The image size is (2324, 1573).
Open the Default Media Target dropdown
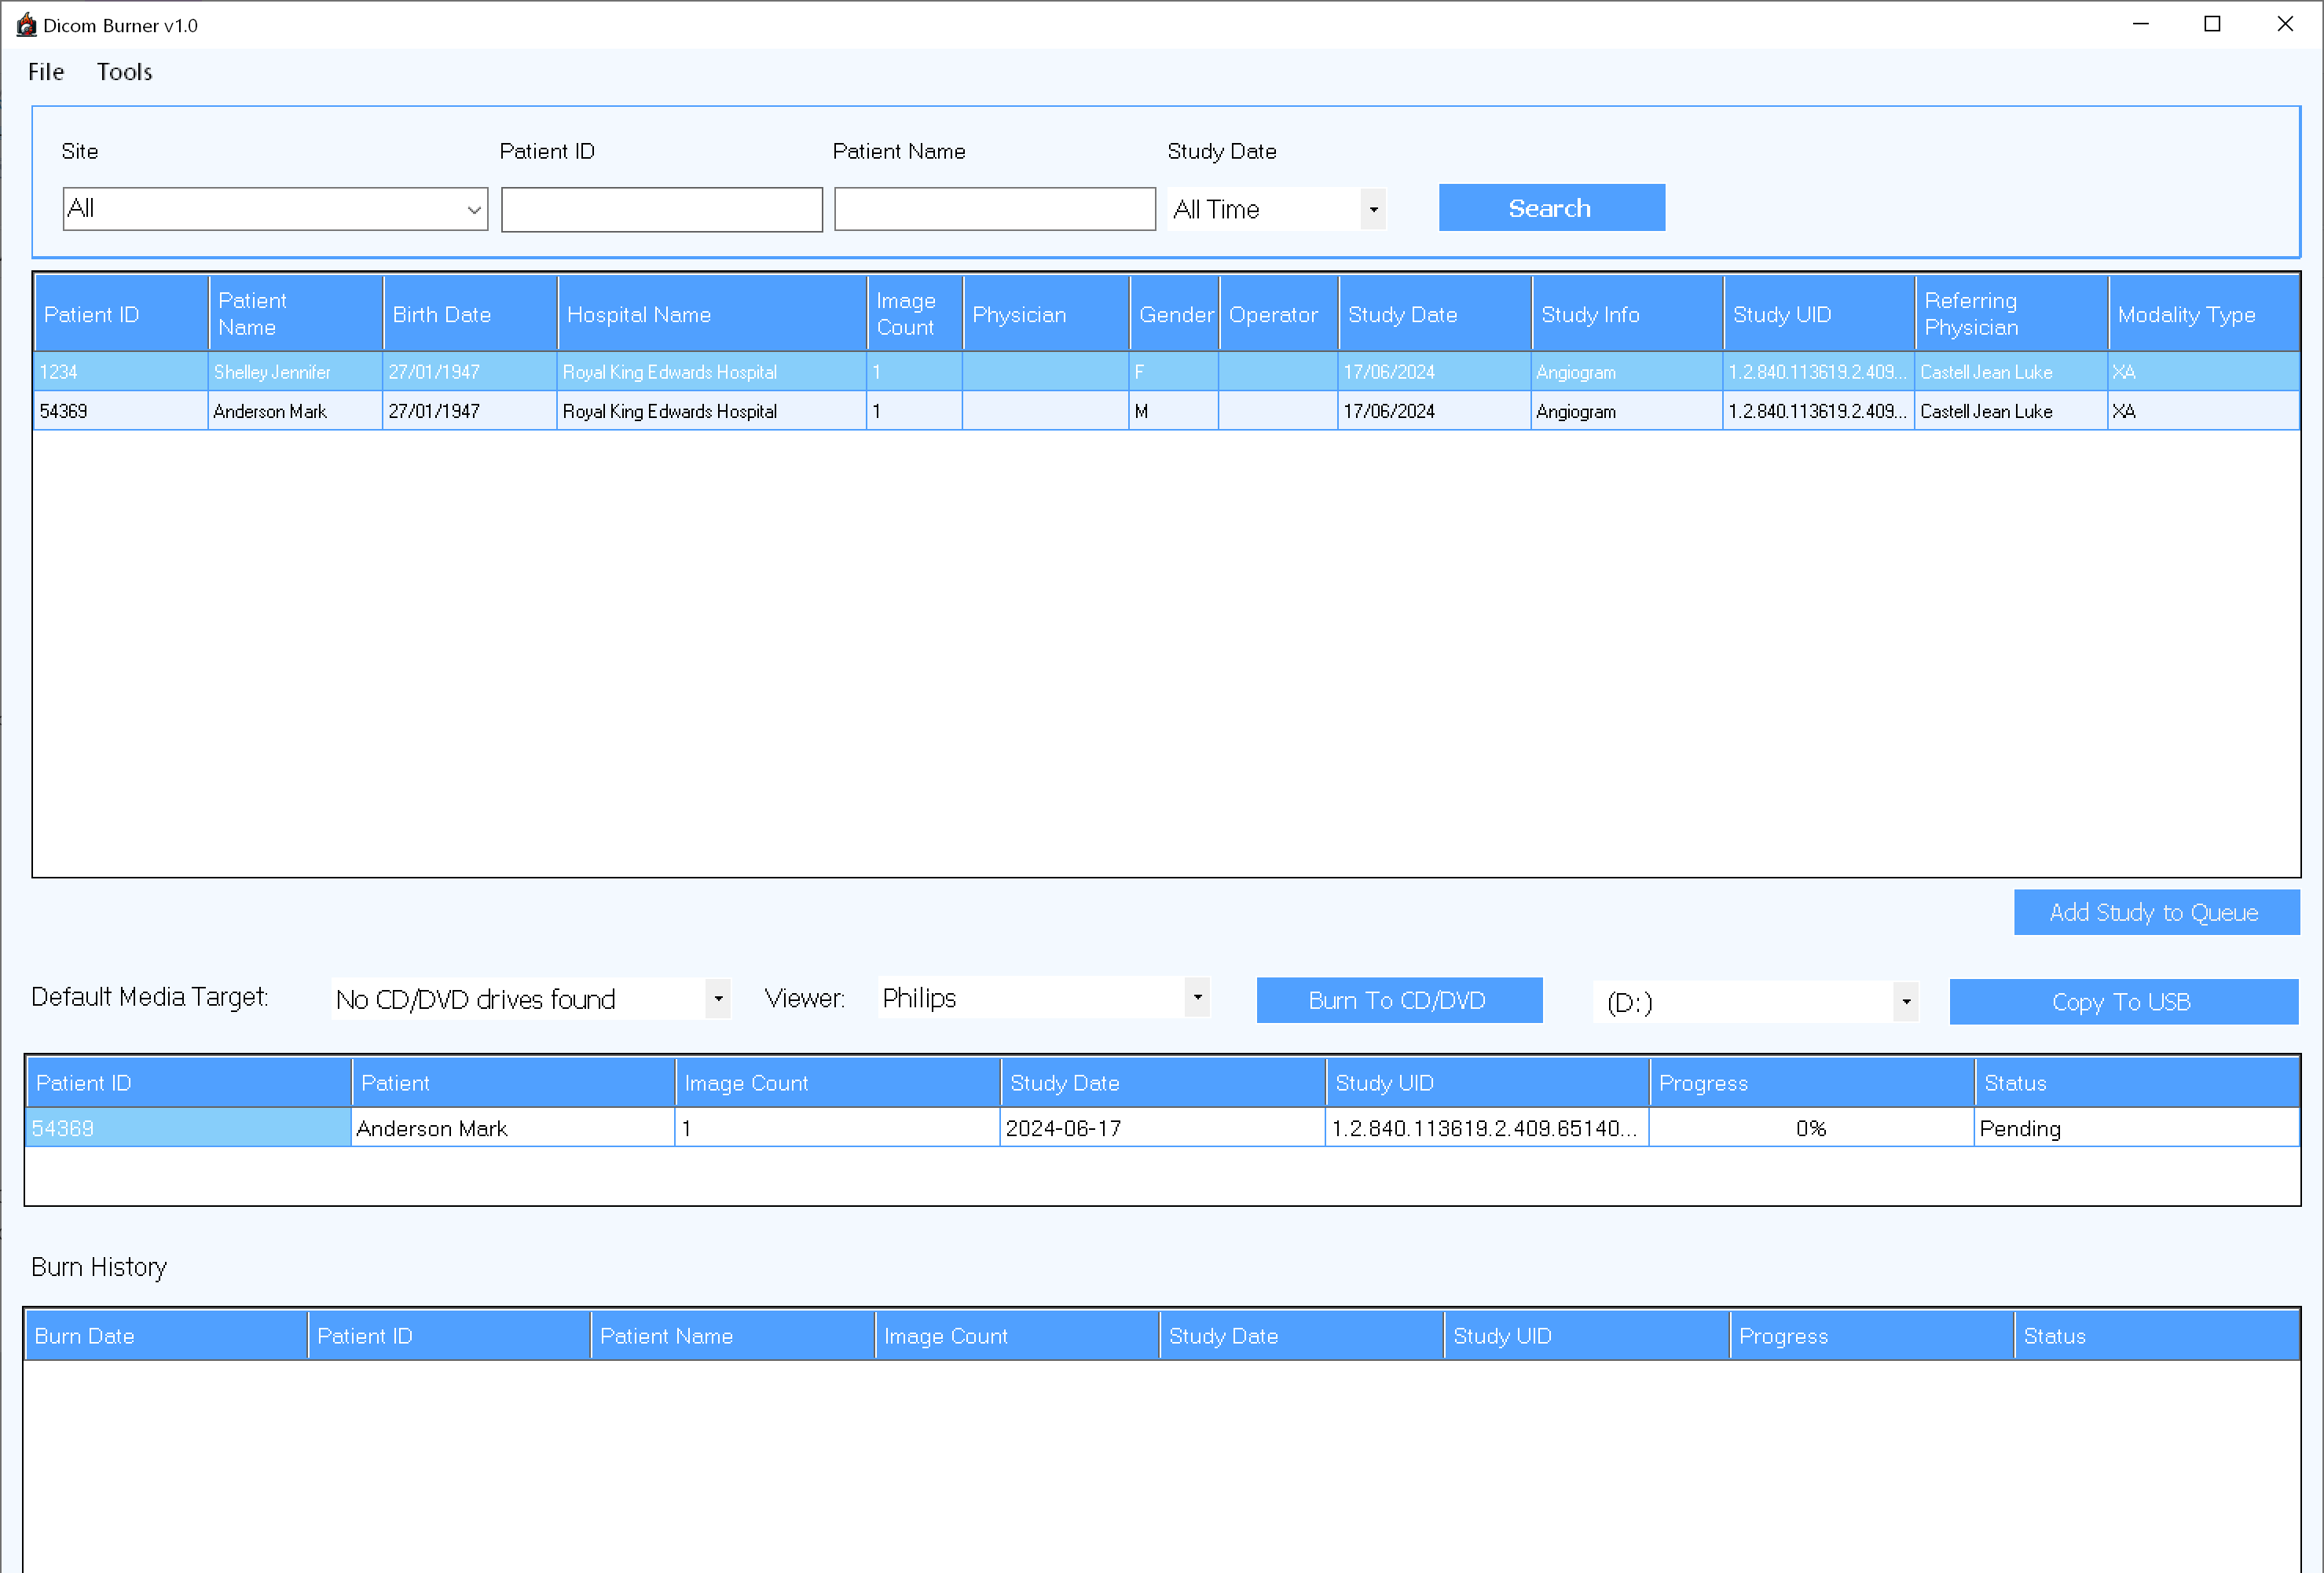[530, 998]
